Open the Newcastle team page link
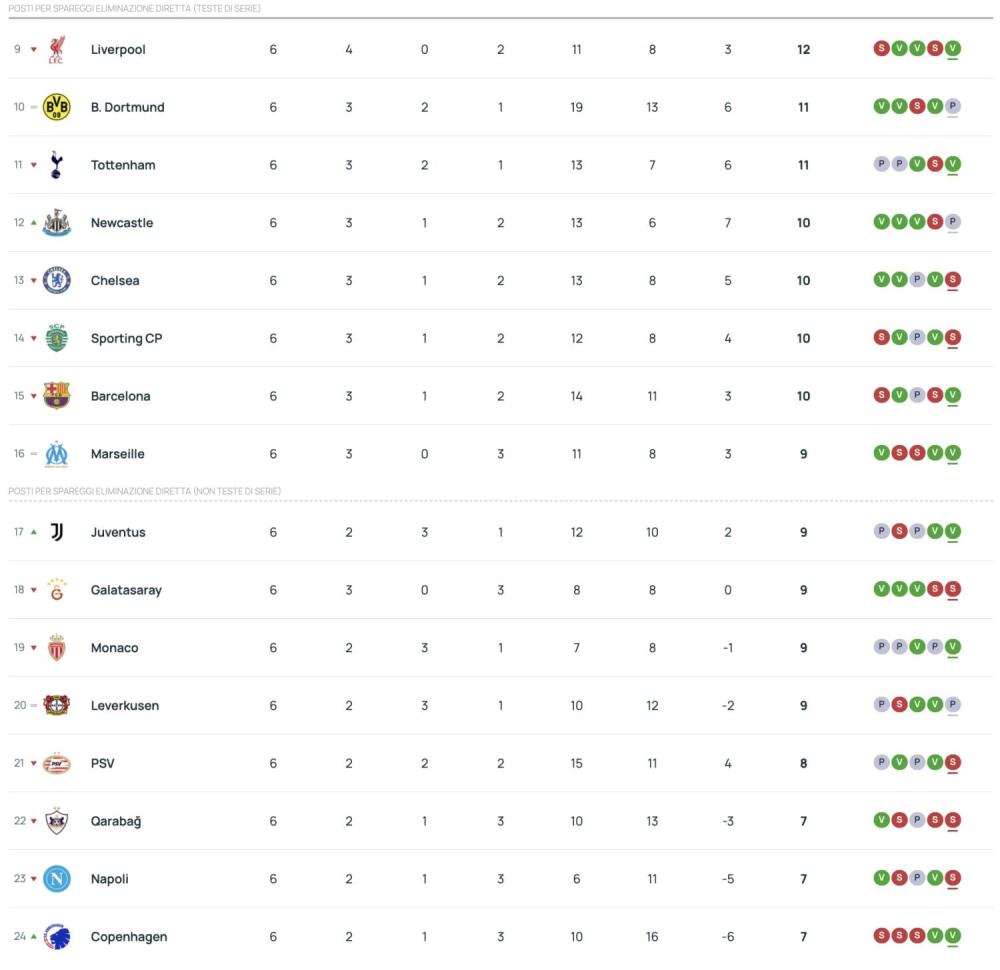Image resolution: width=1000 pixels, height=970 pixels. [x=122, y=223]
